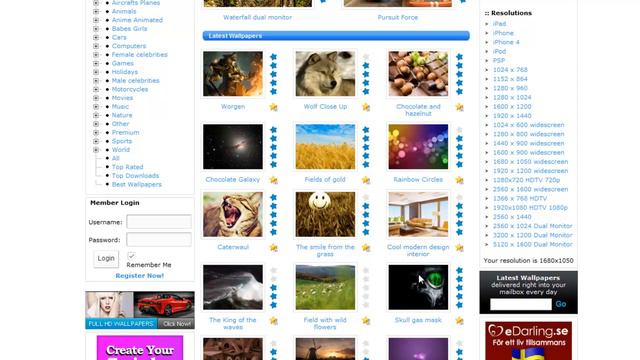Screen dimensions: 640x360
Task: Expand the Anime Animated category node
Action: point(96,20)
